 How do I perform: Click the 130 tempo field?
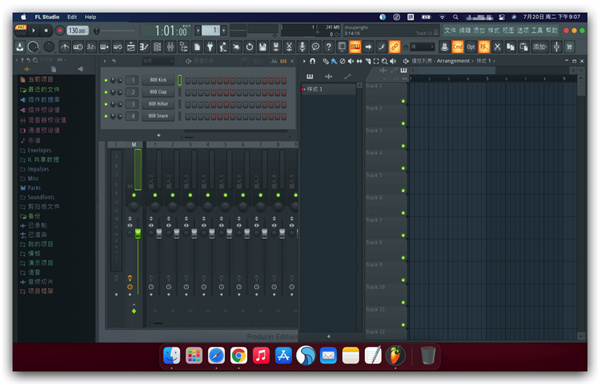click(78, 30)
